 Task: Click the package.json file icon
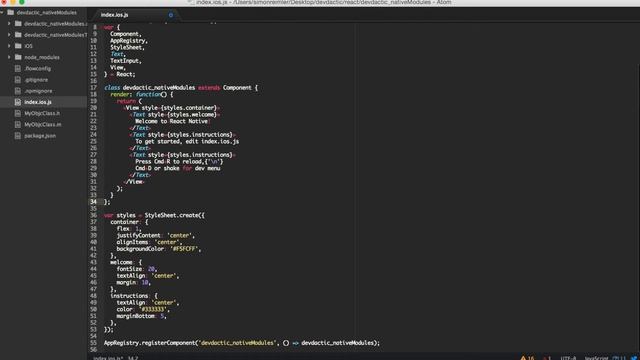[x=18, y=136]
